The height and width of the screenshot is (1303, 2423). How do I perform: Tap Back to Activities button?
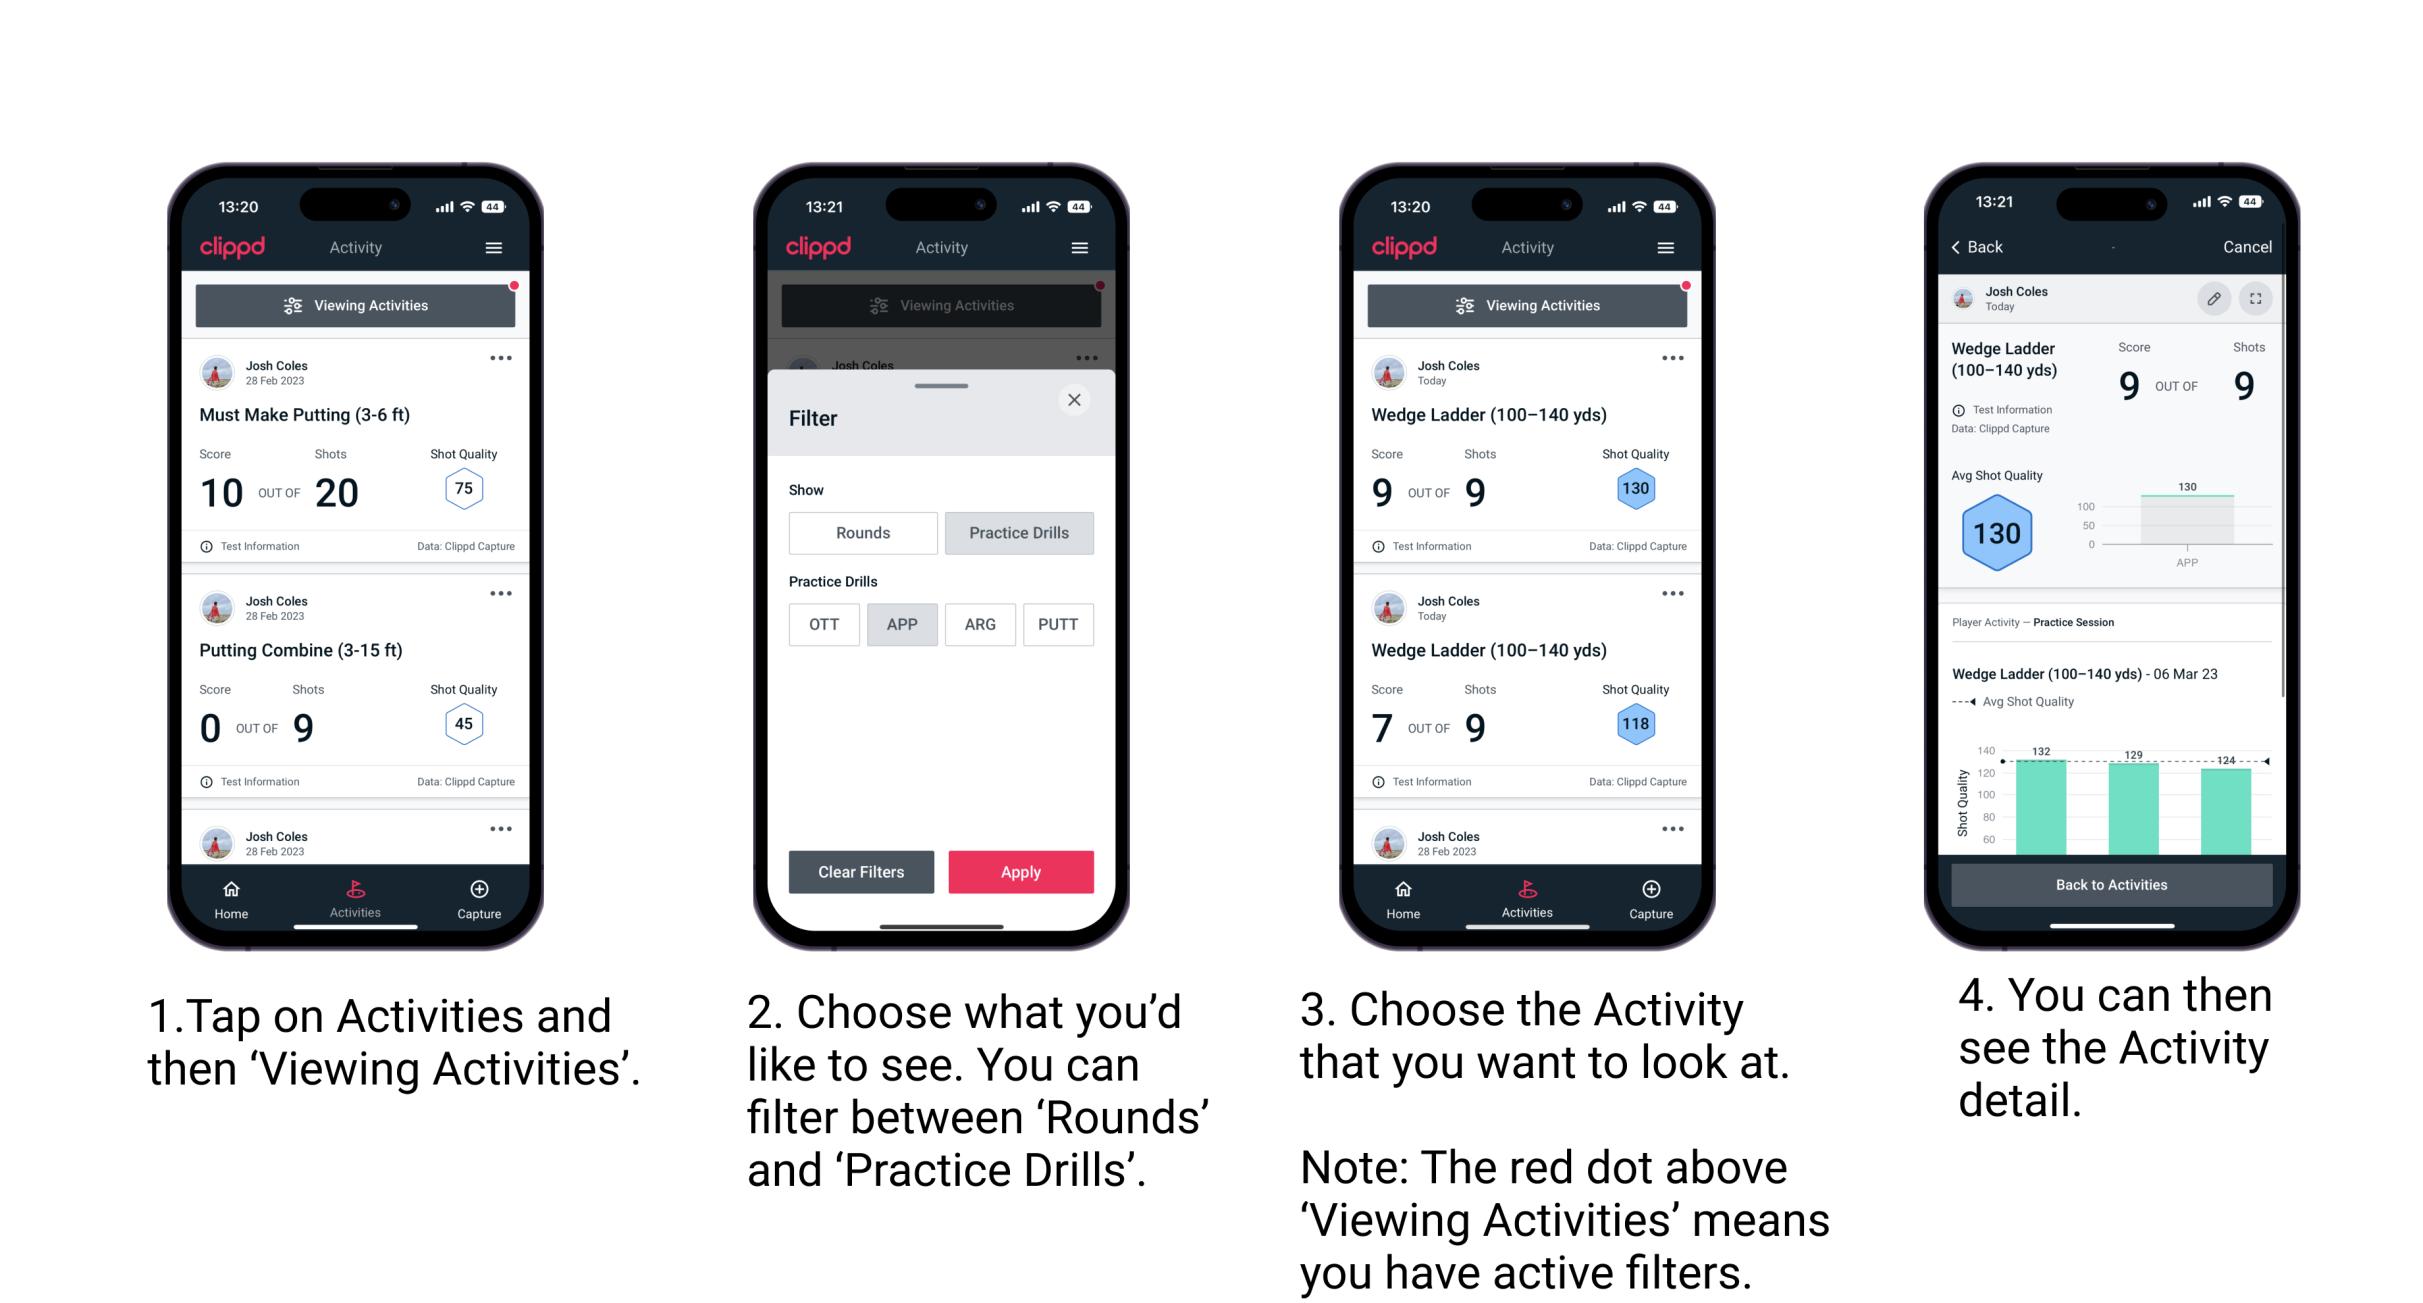coord(2112,884)
